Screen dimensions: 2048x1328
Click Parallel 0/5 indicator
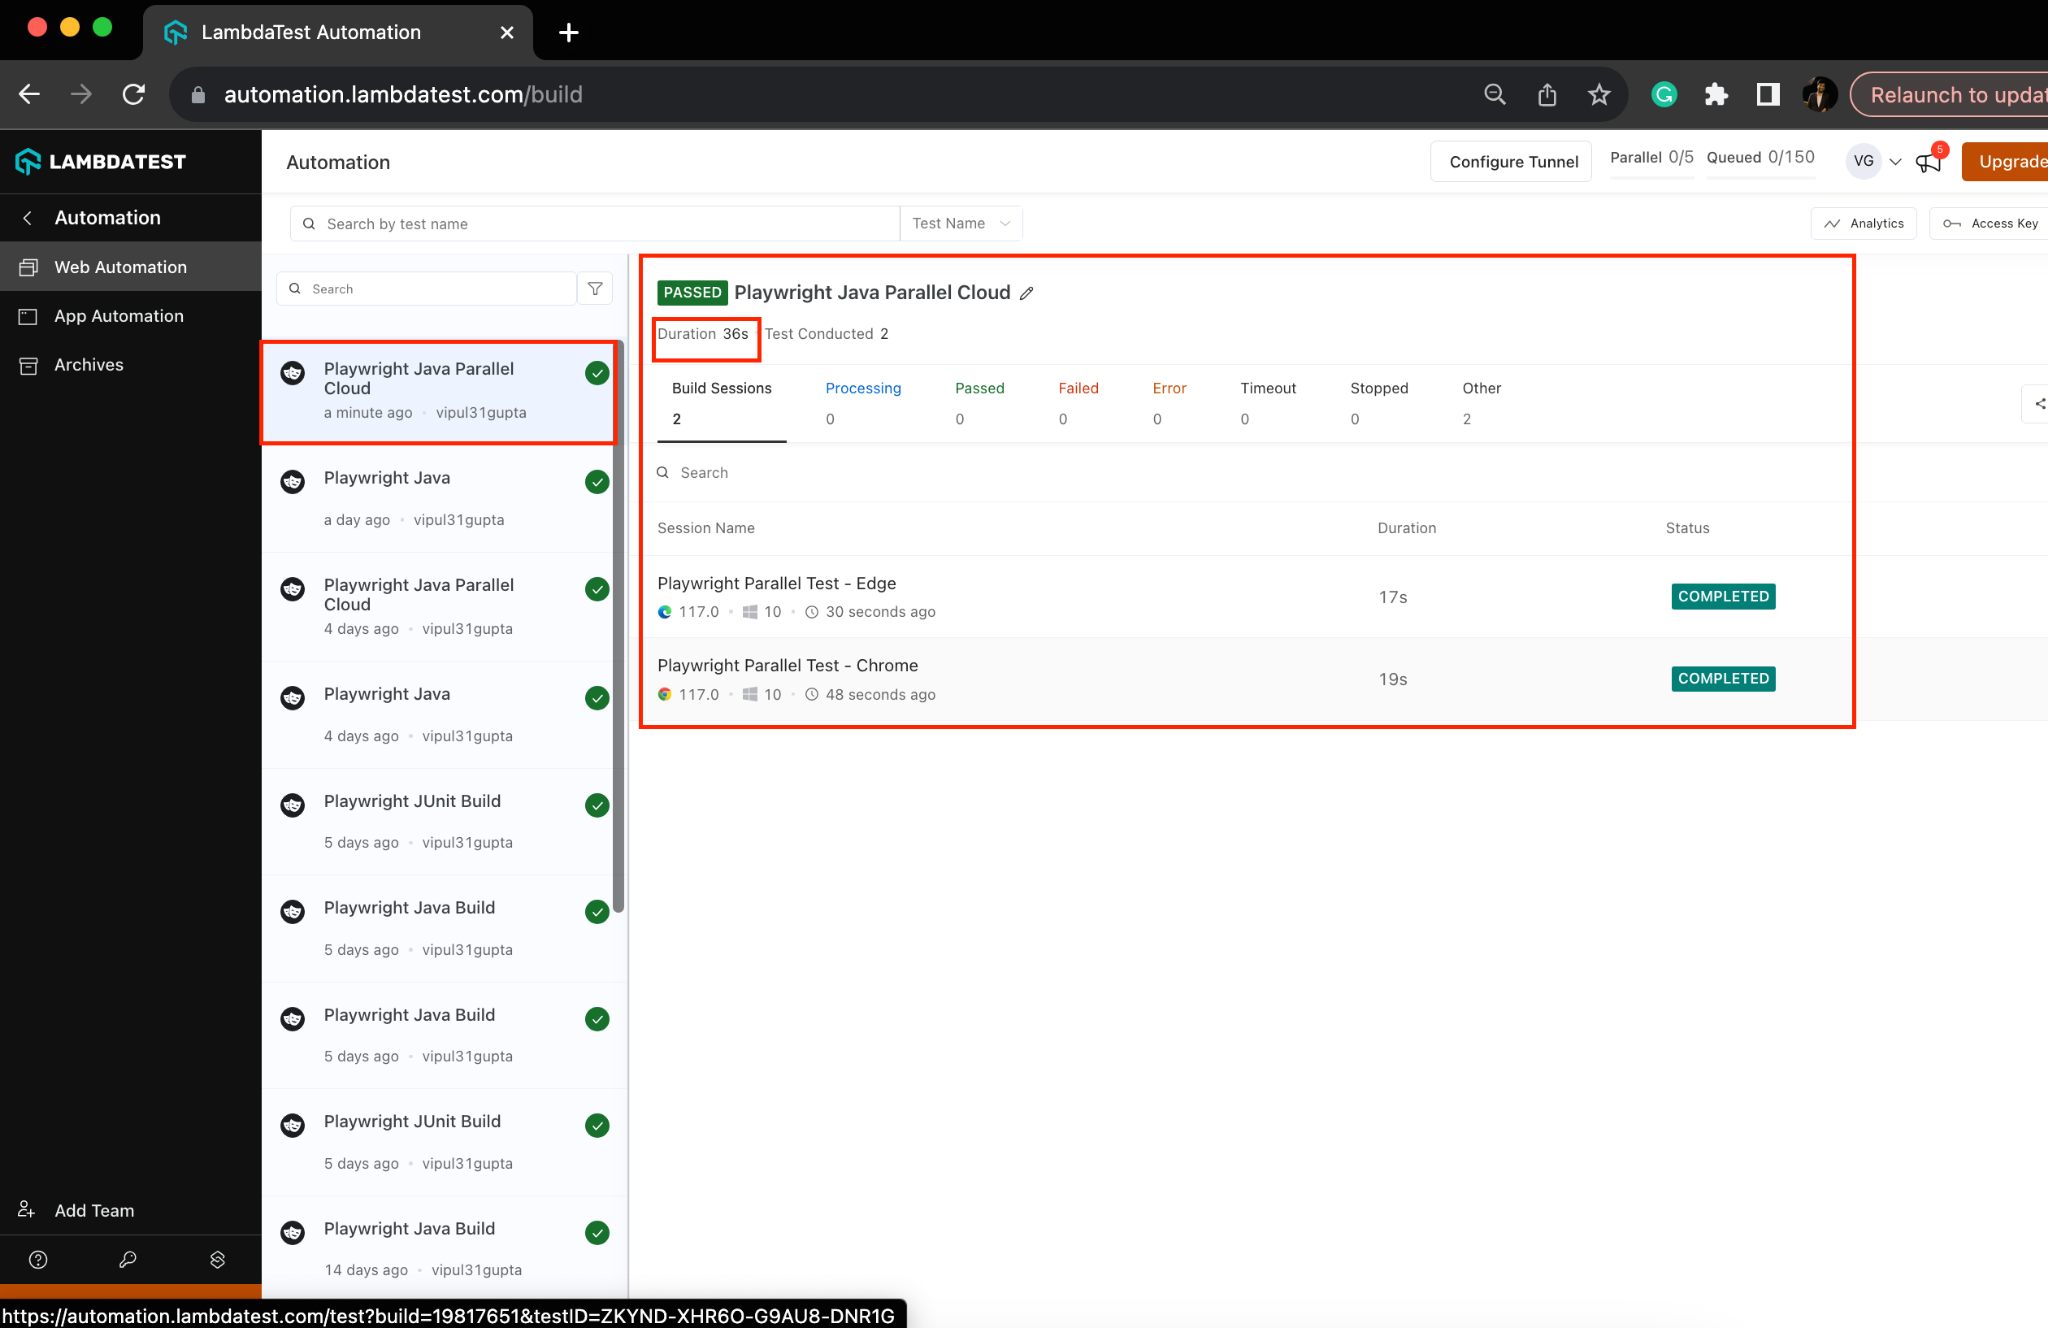click(x=1652, y=158)
